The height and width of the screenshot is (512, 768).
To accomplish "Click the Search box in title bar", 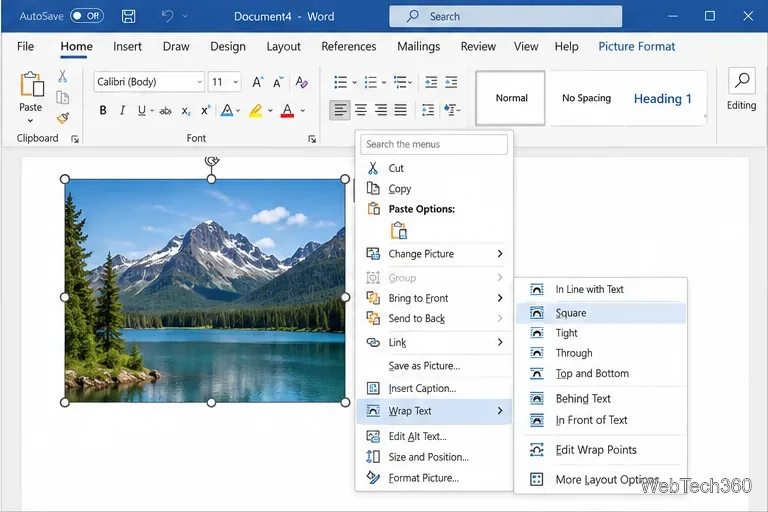I will click(505, 16).
